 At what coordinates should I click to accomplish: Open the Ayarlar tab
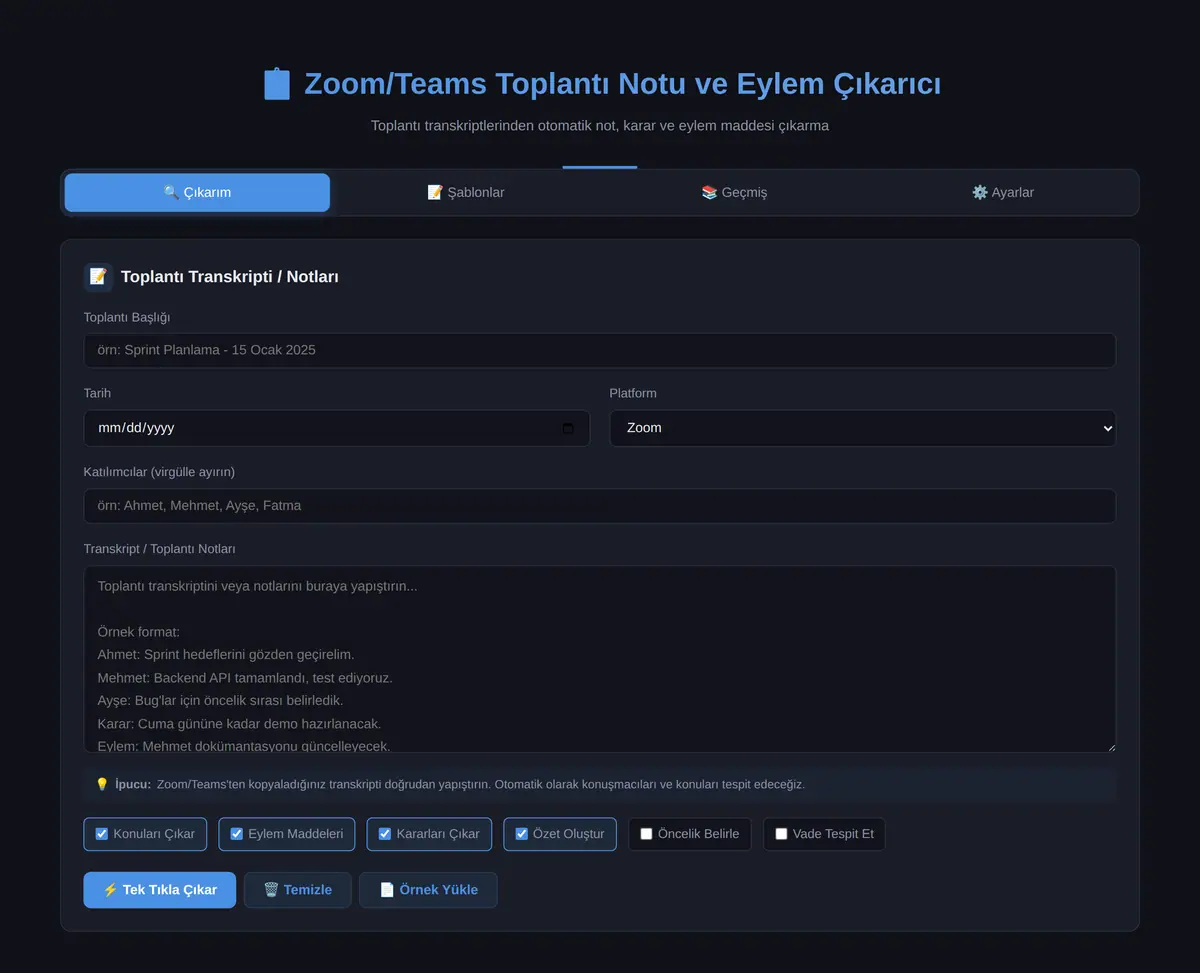pos(1003,192)
